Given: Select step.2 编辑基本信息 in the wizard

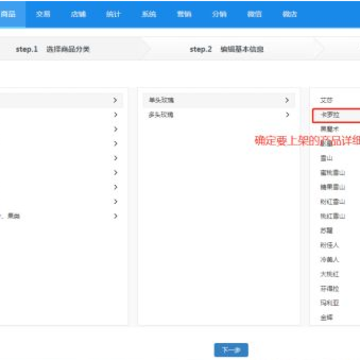Looking at the screenshot, I should (227, 49).
